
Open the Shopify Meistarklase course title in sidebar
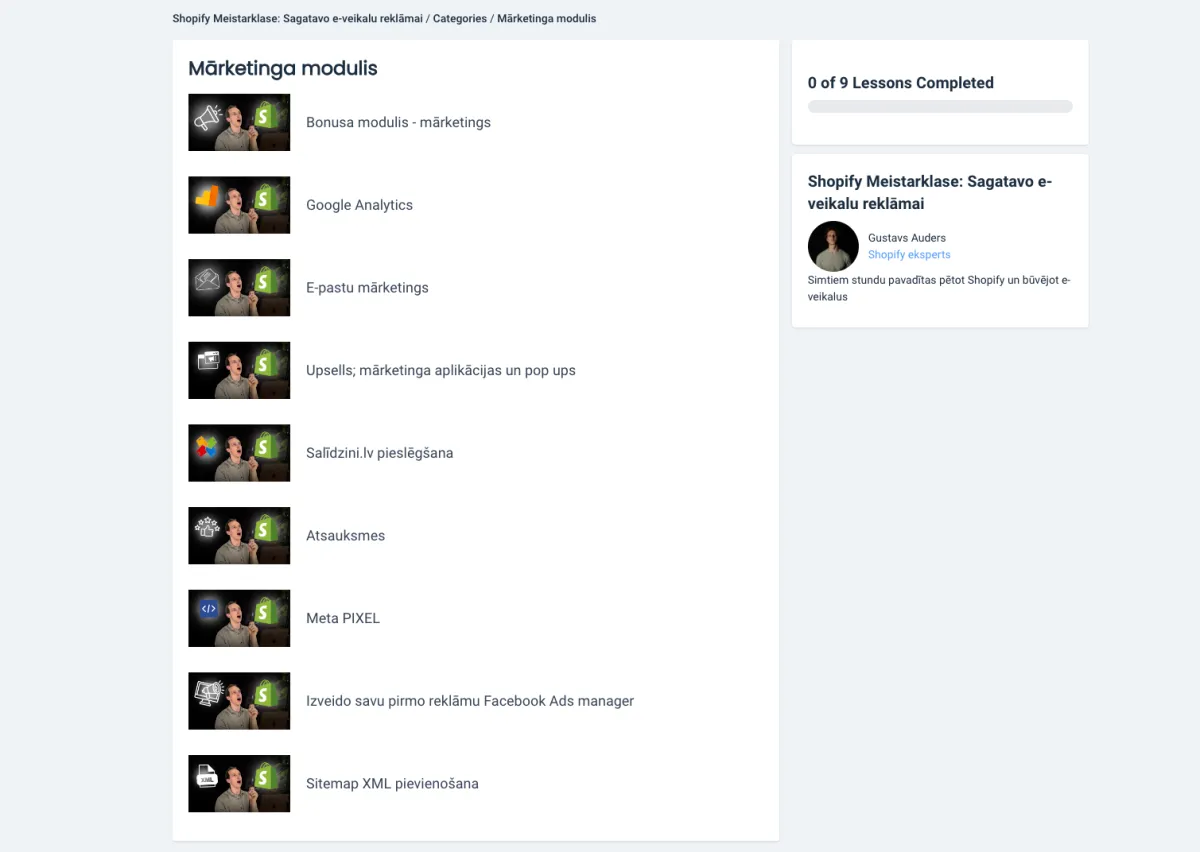pyautogui.click(x=930, y=192)
